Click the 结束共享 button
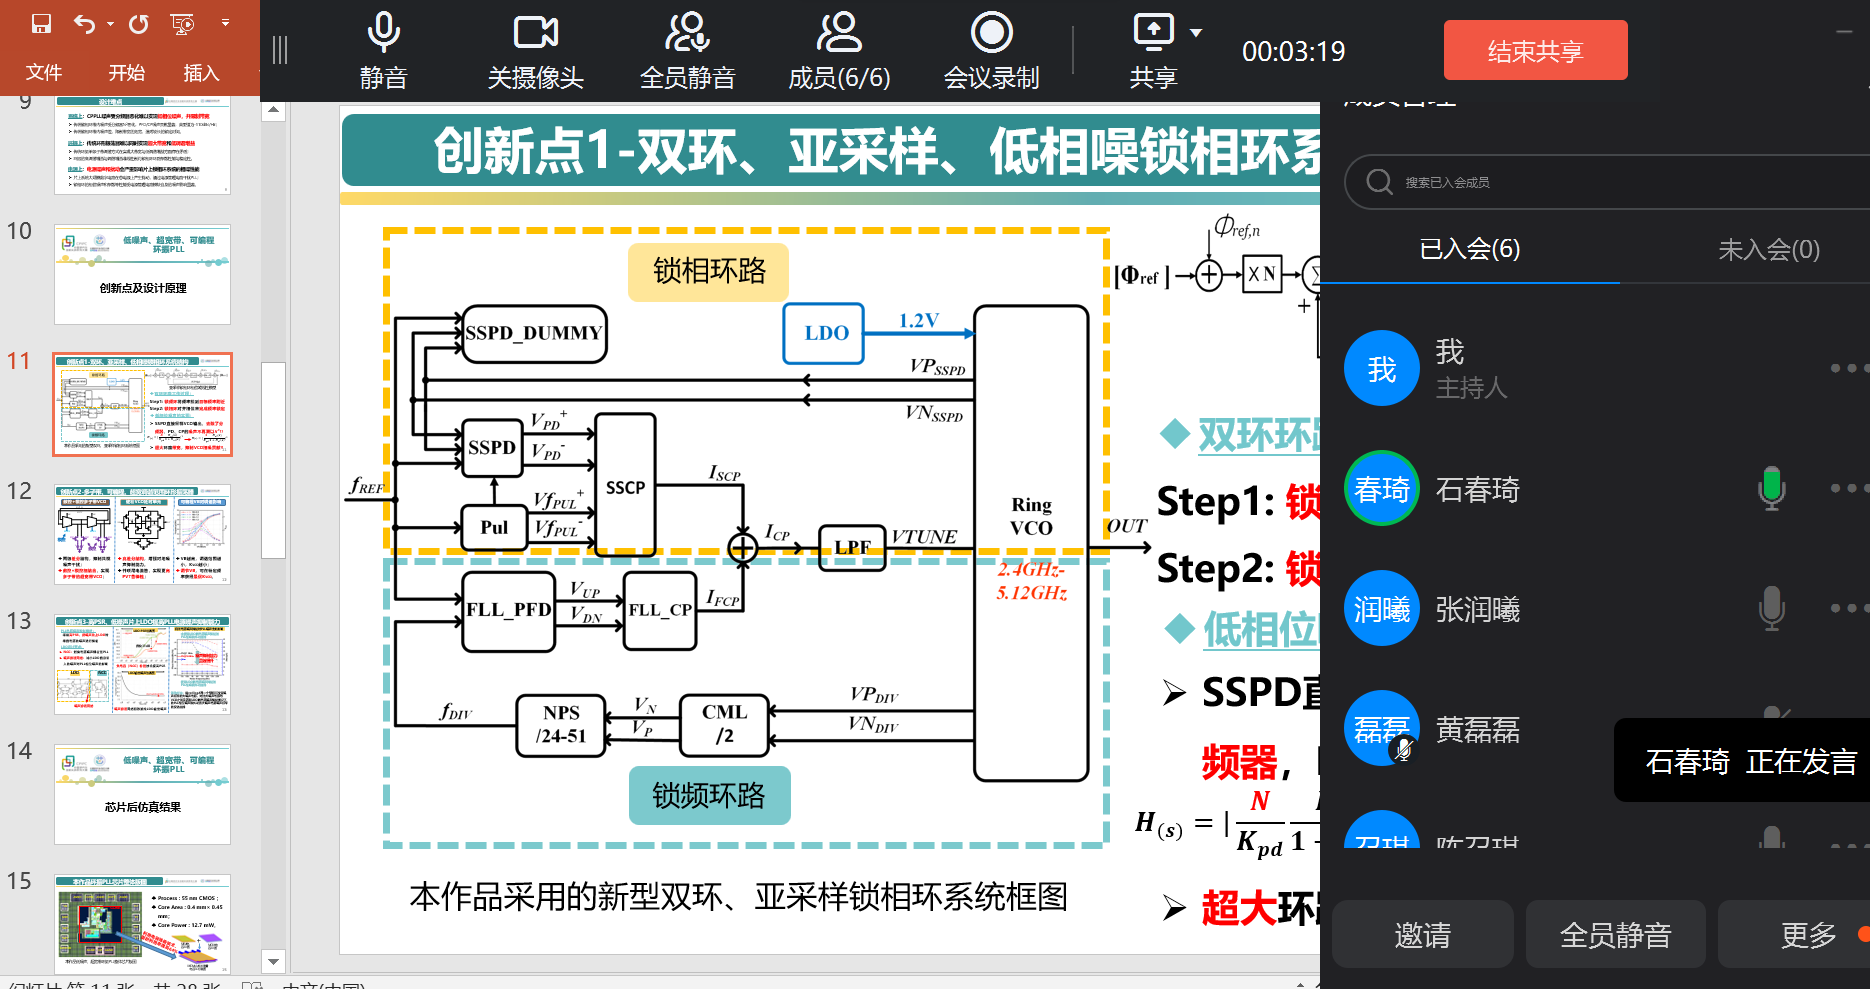This screenshot has width=1870, height=989. coord(1535,51)
